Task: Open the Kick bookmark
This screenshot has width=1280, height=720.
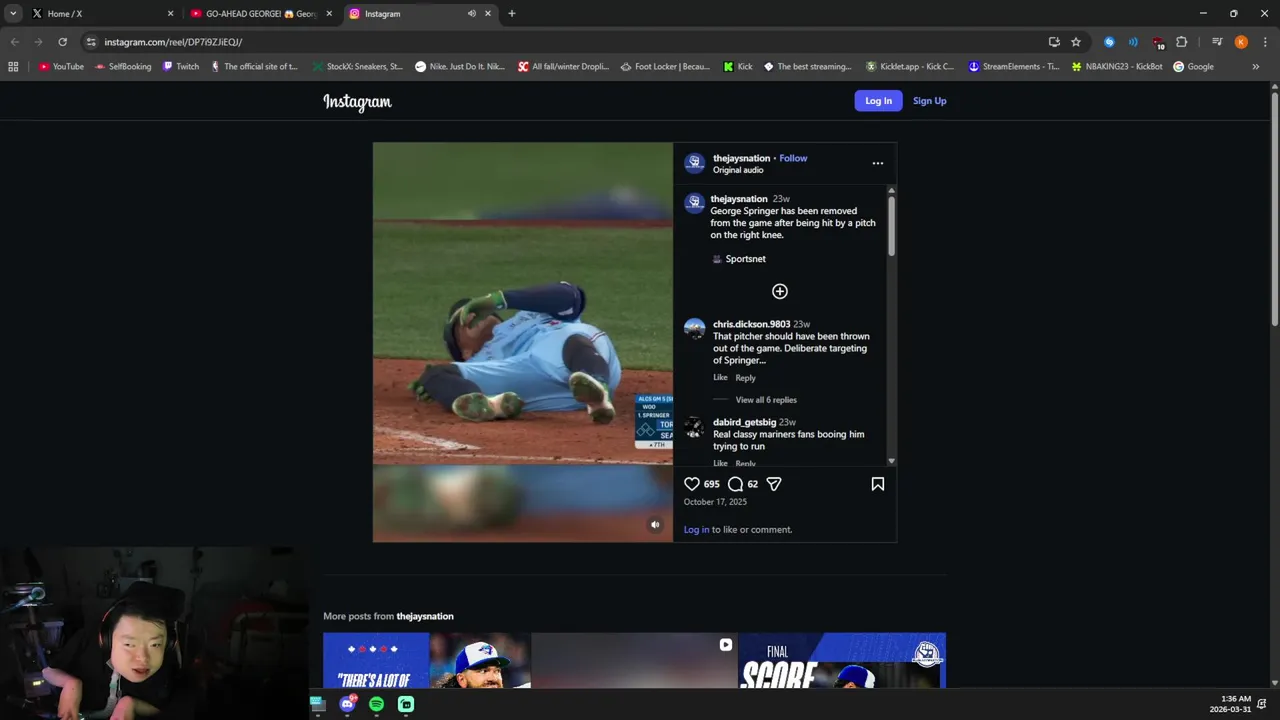Action: pos(738,67)
